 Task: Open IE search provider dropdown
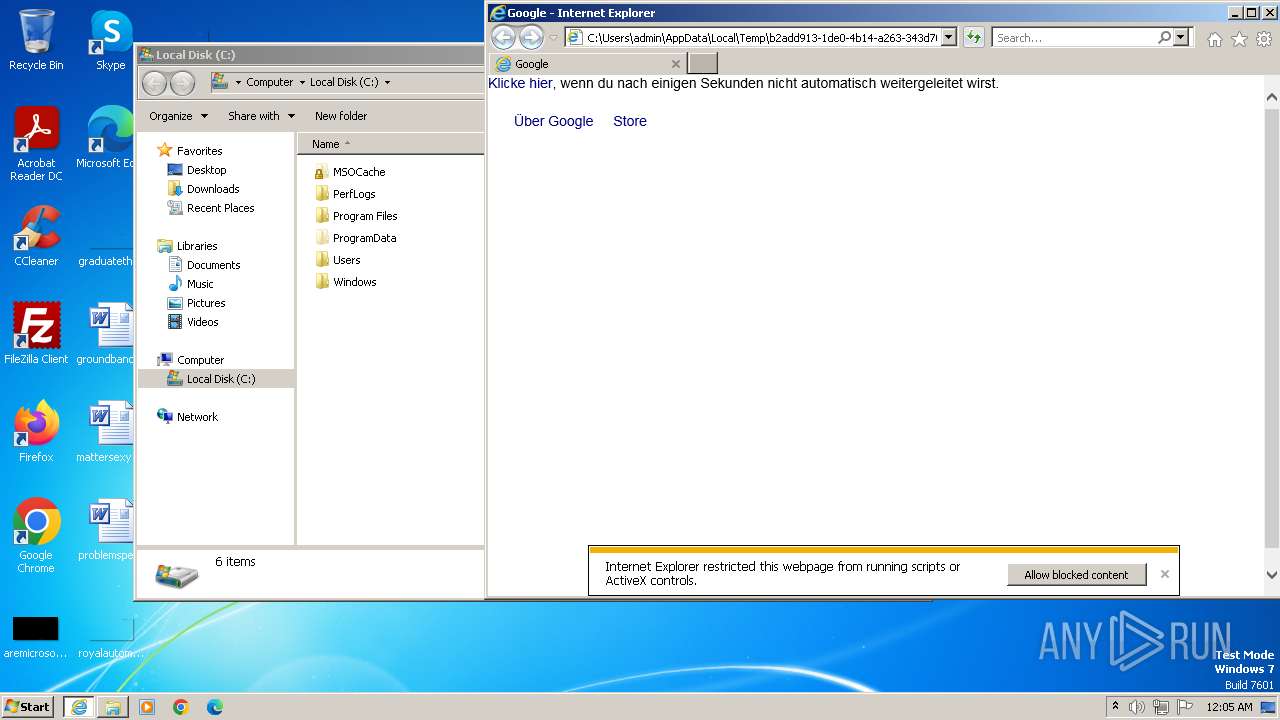1181,38
